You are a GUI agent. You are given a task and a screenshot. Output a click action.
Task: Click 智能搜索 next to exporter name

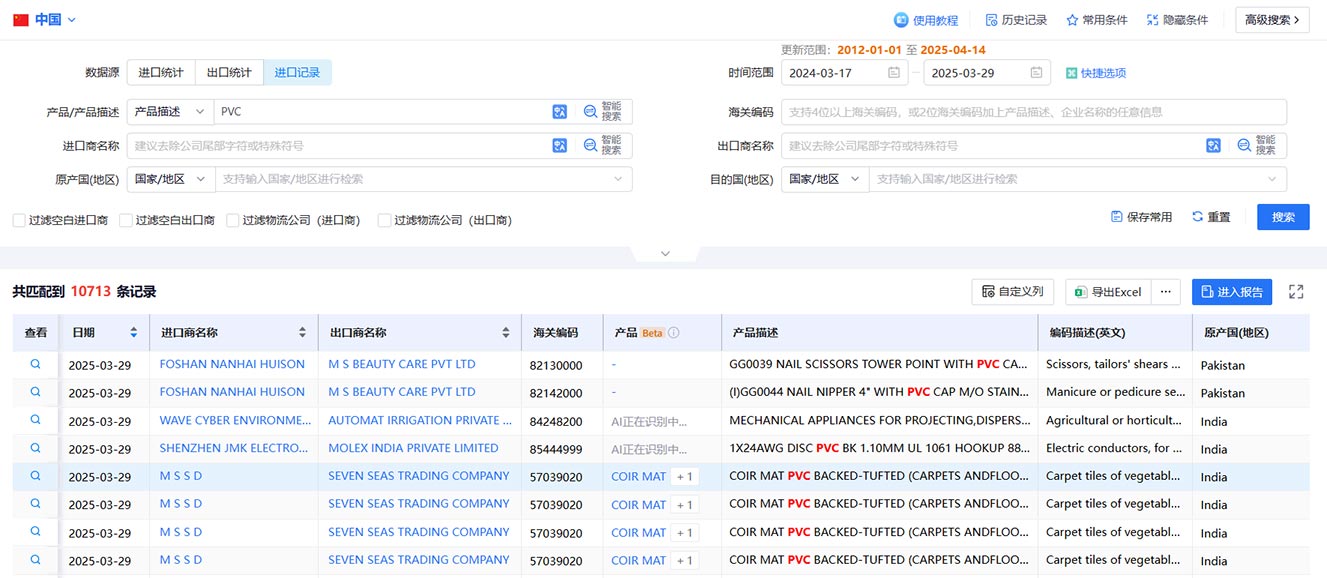pyautogui.click(x=1257, y=146)
